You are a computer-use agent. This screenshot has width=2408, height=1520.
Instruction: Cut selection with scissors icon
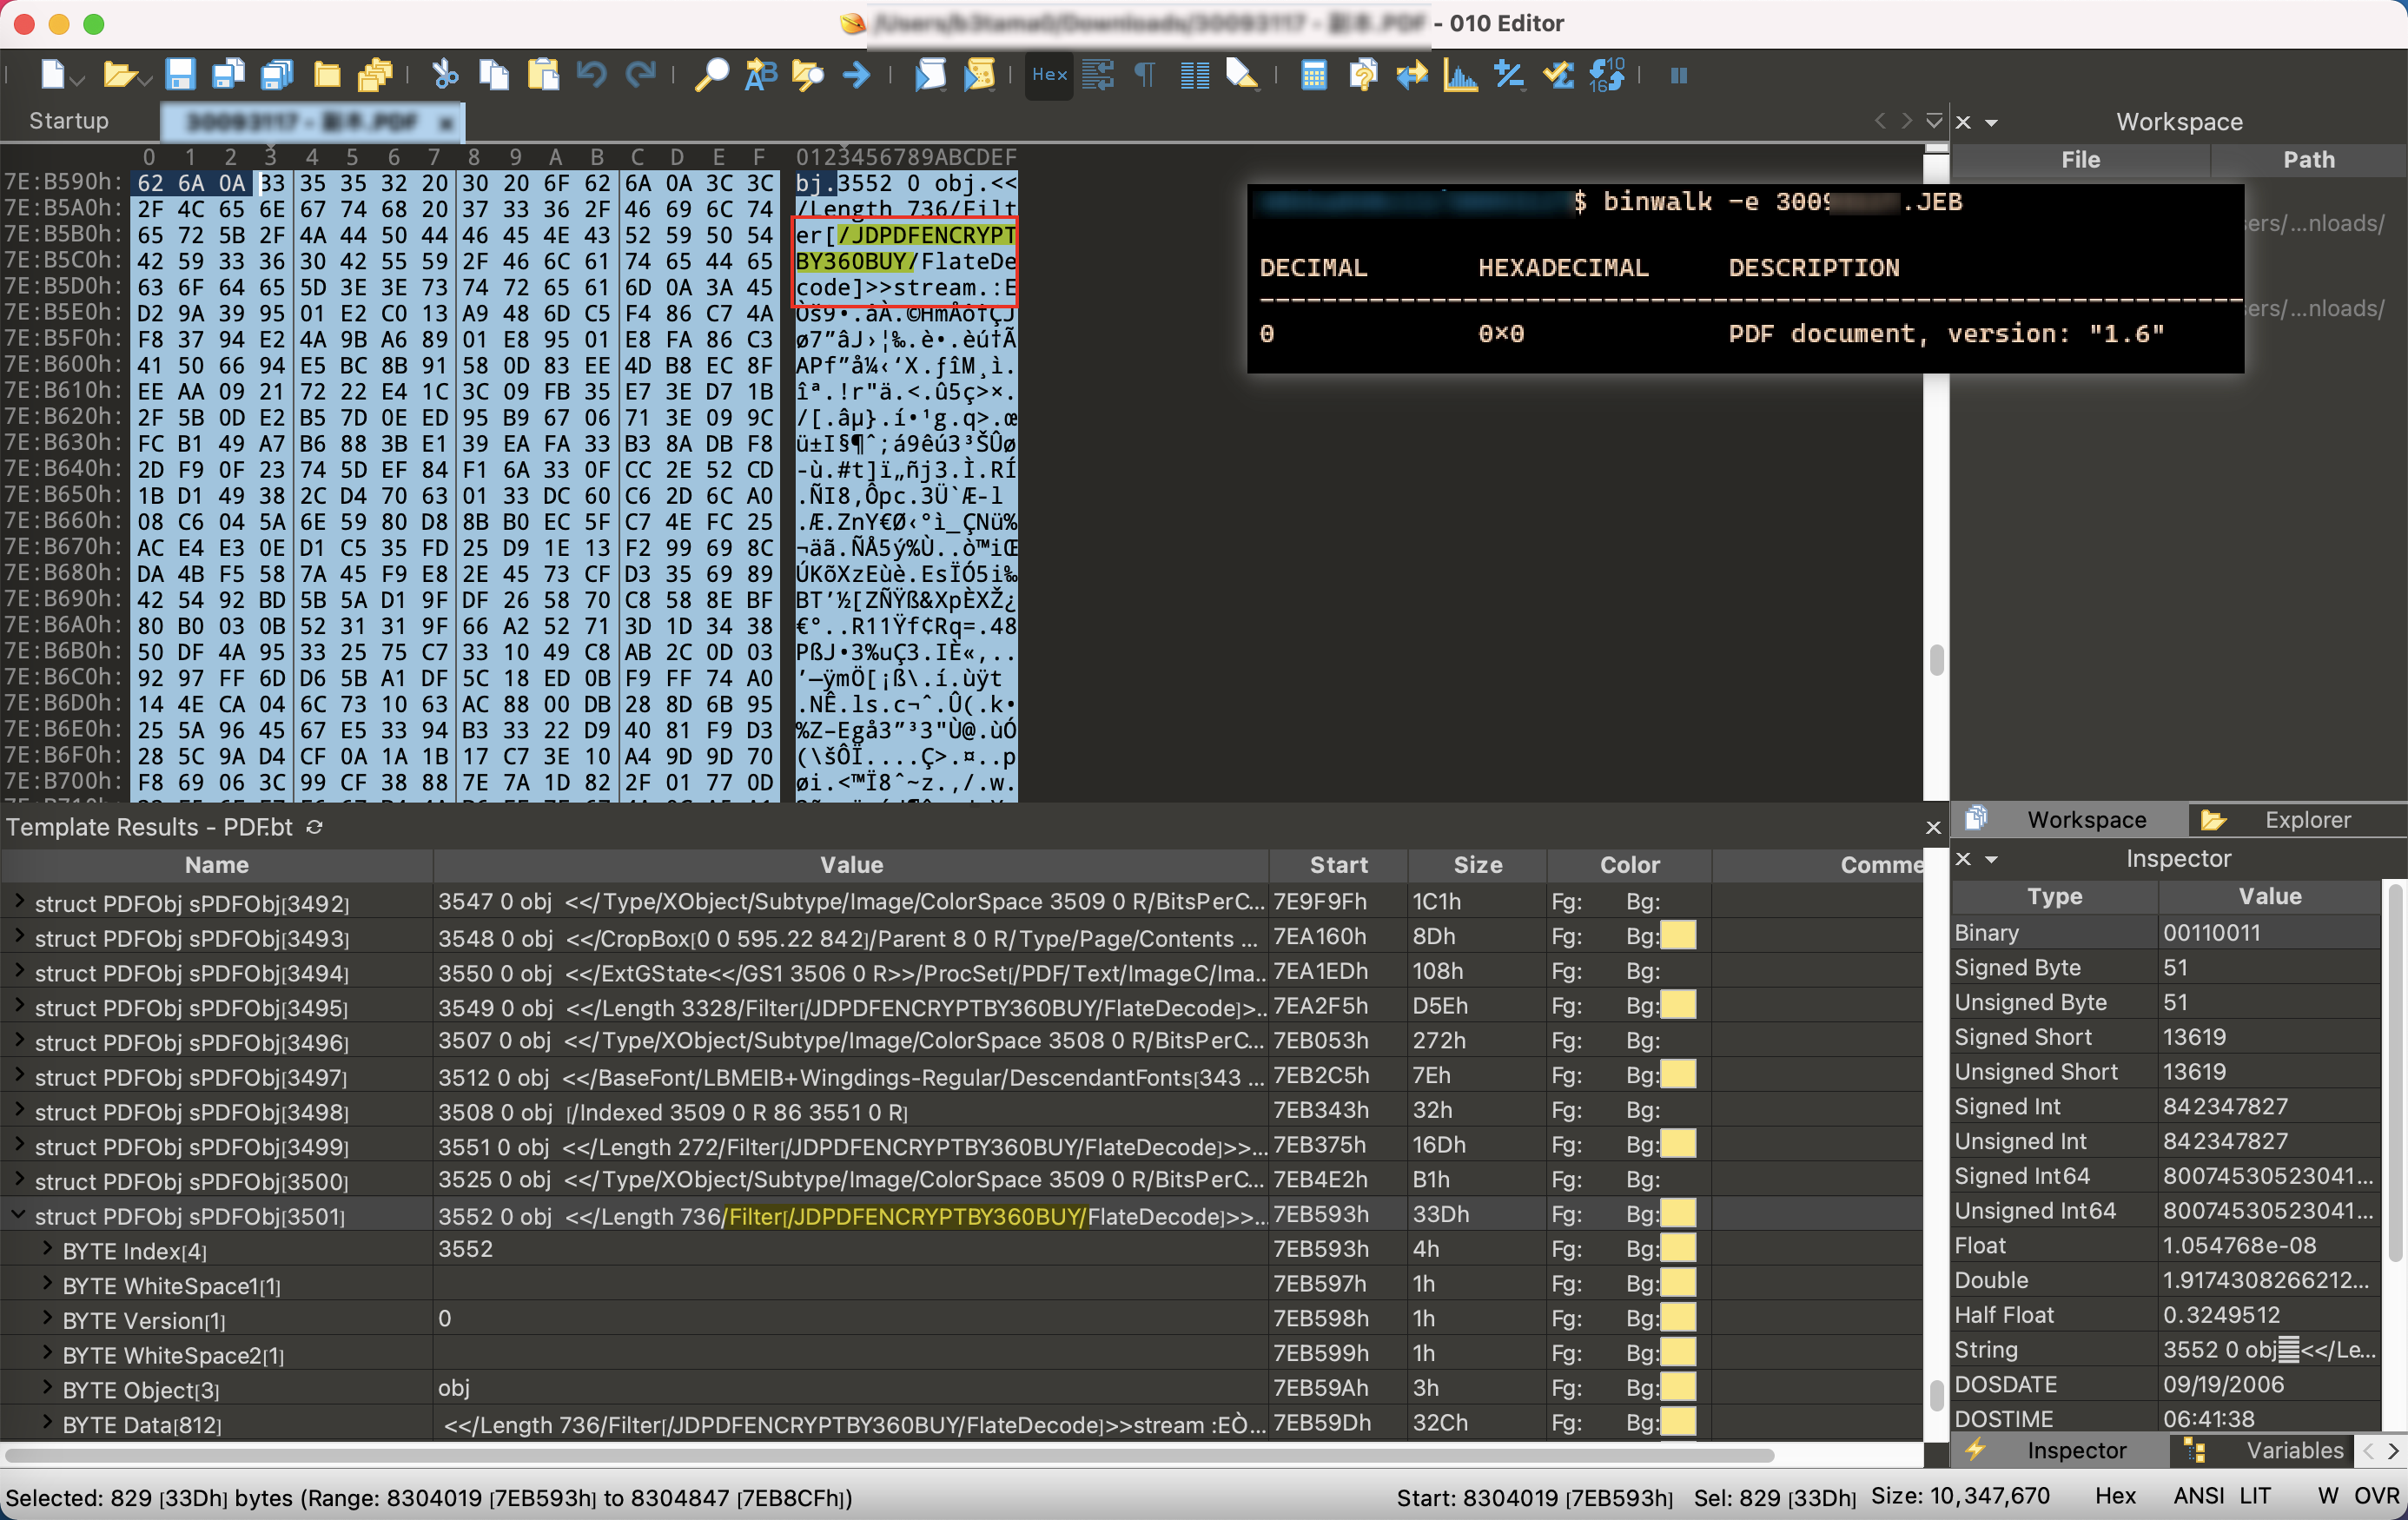(x=445, y=75)
